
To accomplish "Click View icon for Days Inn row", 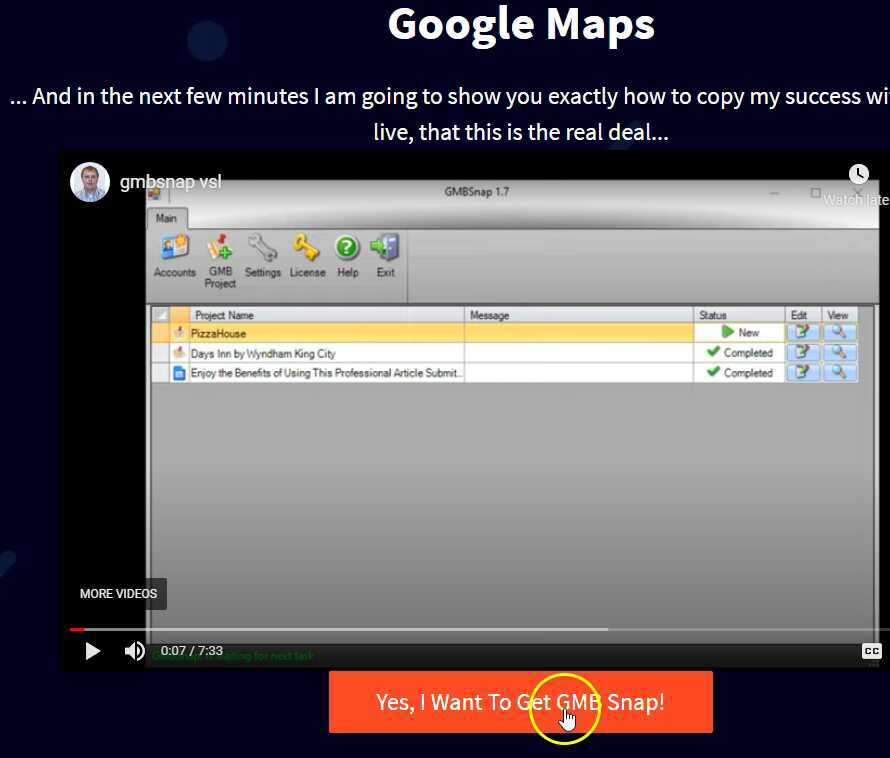I will [x=839, y=353].
